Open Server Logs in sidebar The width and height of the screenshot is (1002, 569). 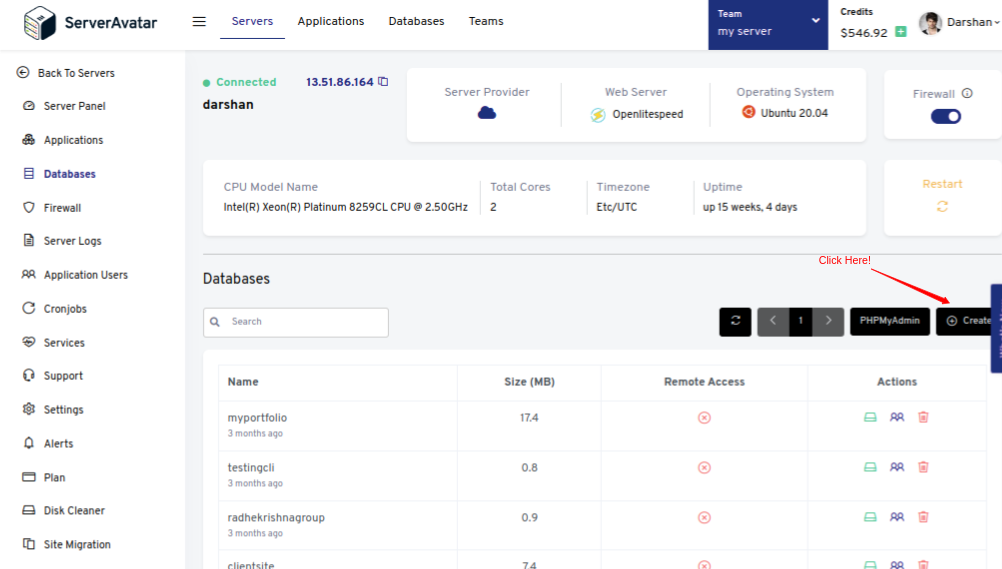62,241
